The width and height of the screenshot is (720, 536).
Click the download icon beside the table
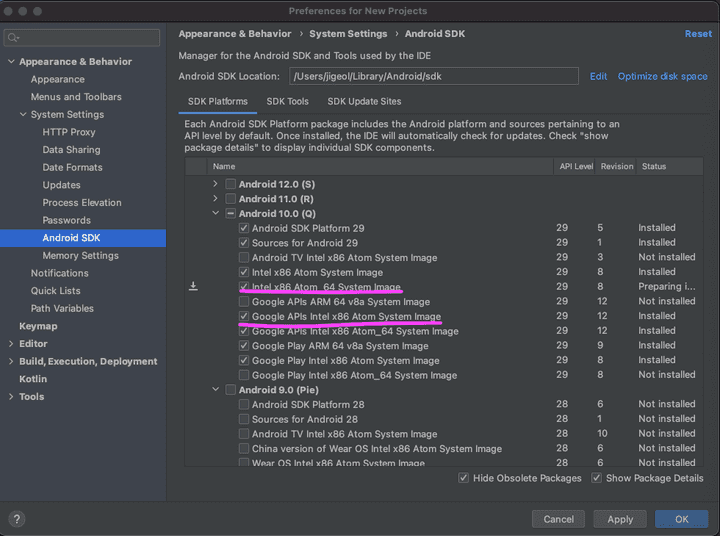click(193, 286)
